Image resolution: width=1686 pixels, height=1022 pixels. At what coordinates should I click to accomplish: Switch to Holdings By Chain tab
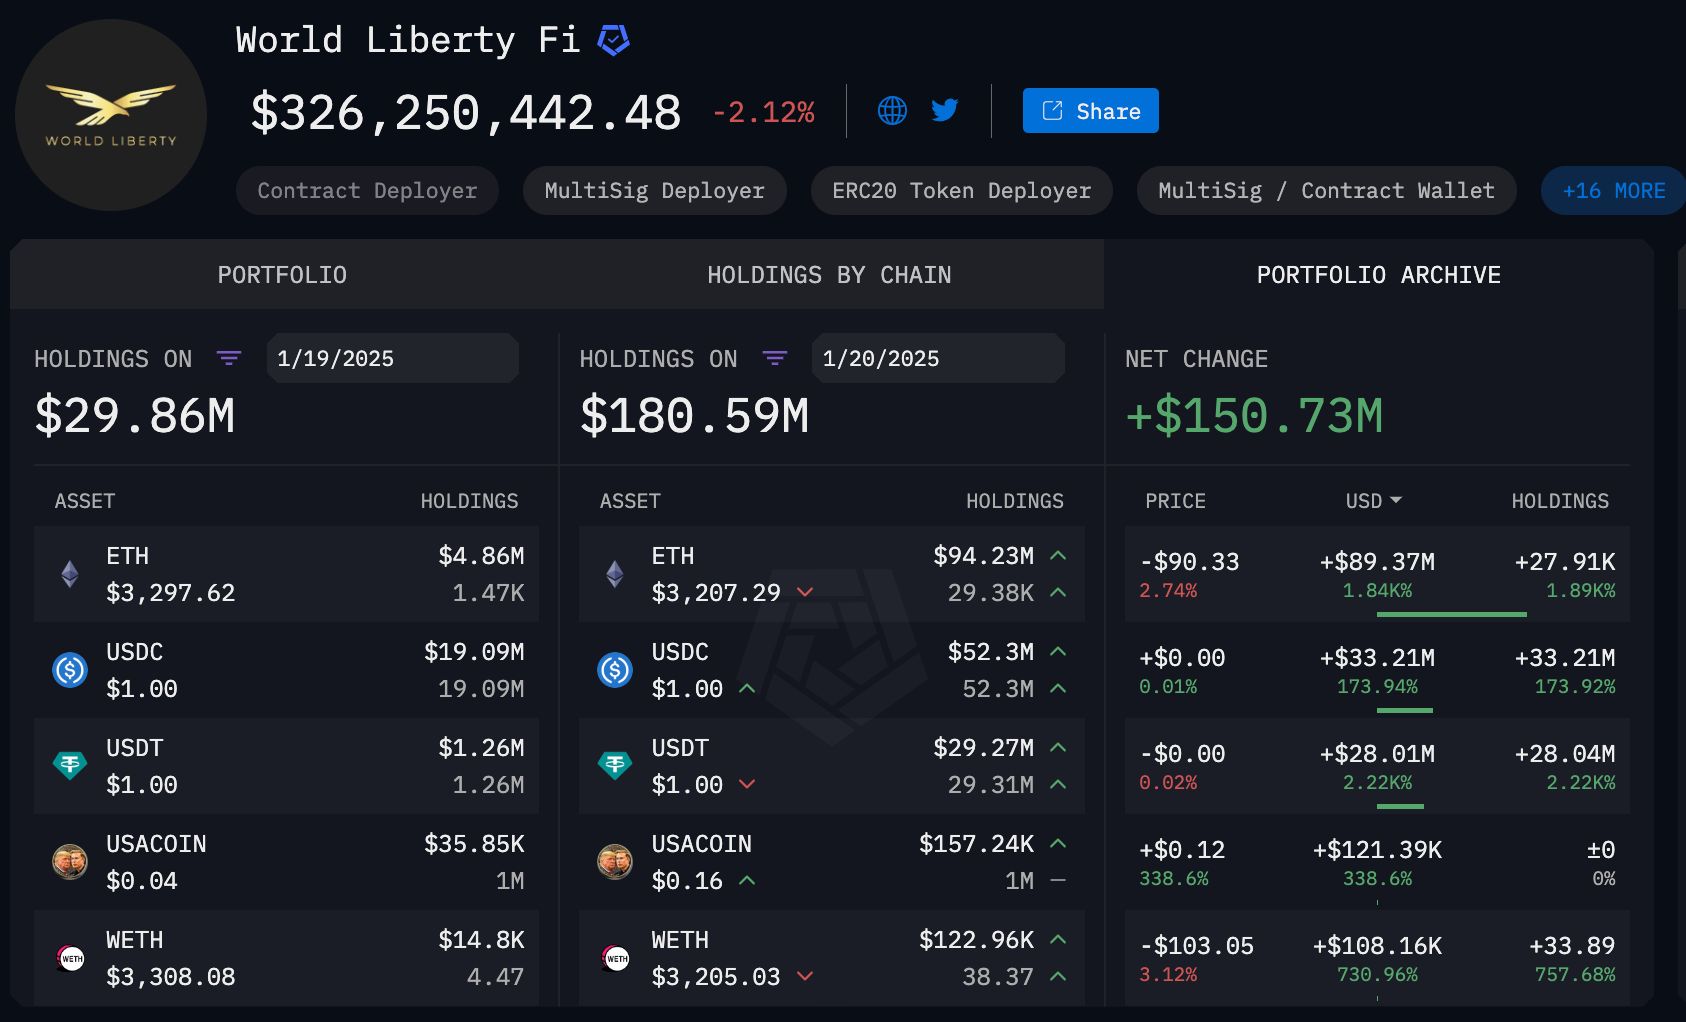coord(829,275)
